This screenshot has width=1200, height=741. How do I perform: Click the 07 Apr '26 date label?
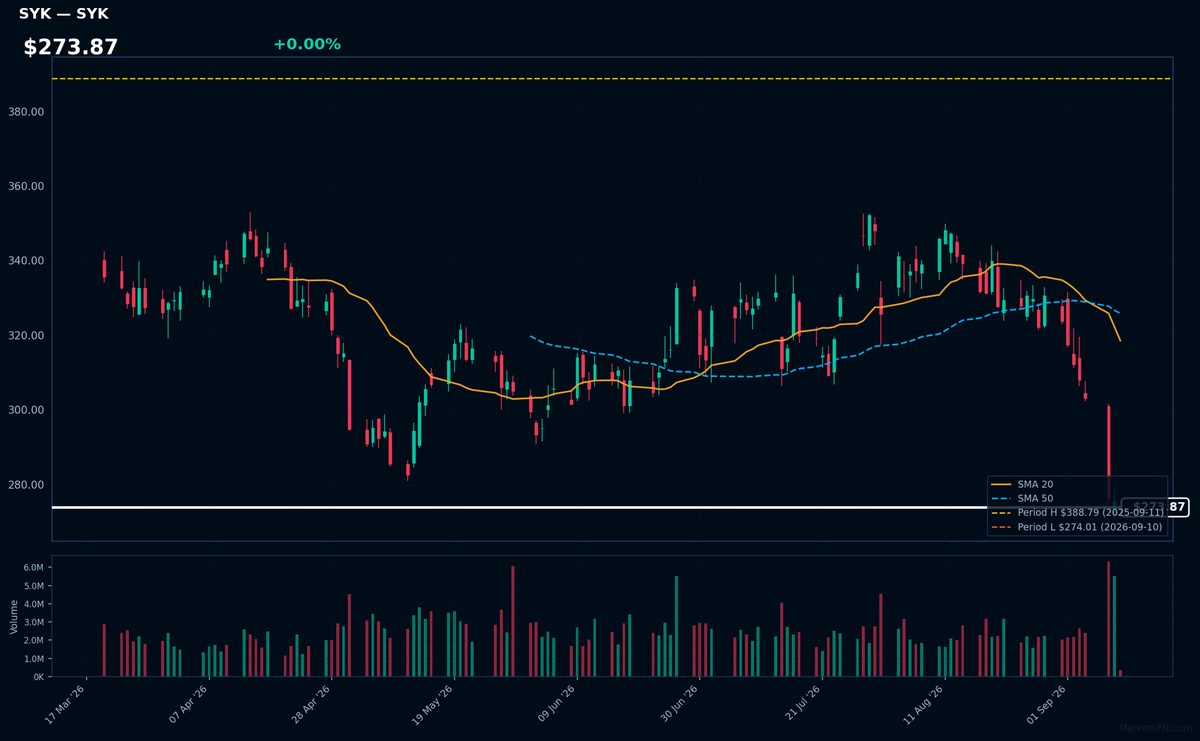click(x=188, y=704)
